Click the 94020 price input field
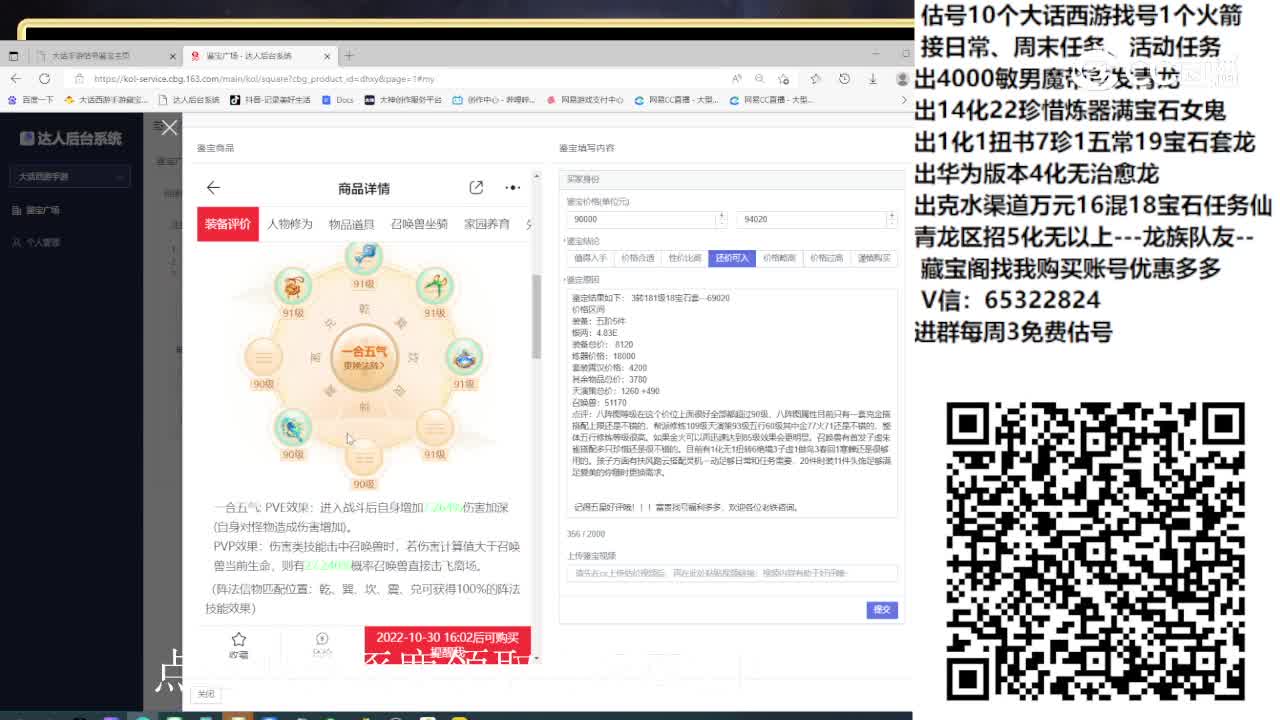This screenshot has height=720, width=1280. point(811,219)
